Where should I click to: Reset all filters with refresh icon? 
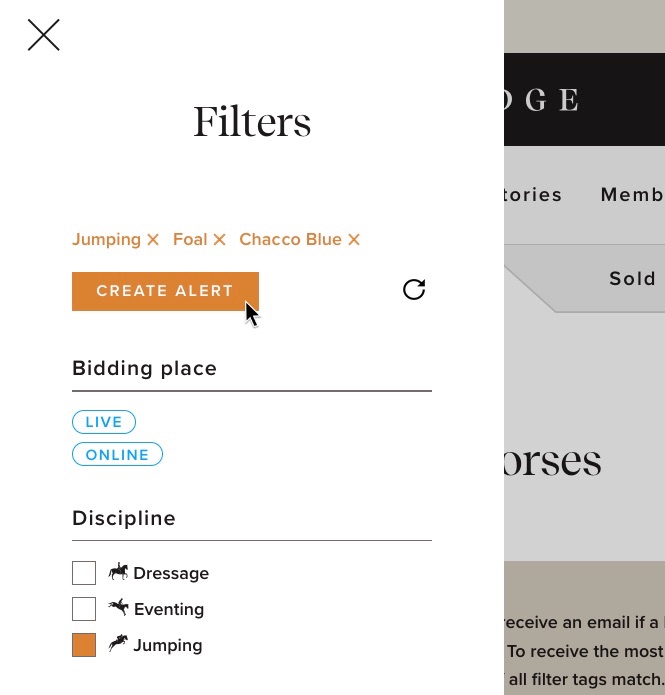(x=414, y=289)
